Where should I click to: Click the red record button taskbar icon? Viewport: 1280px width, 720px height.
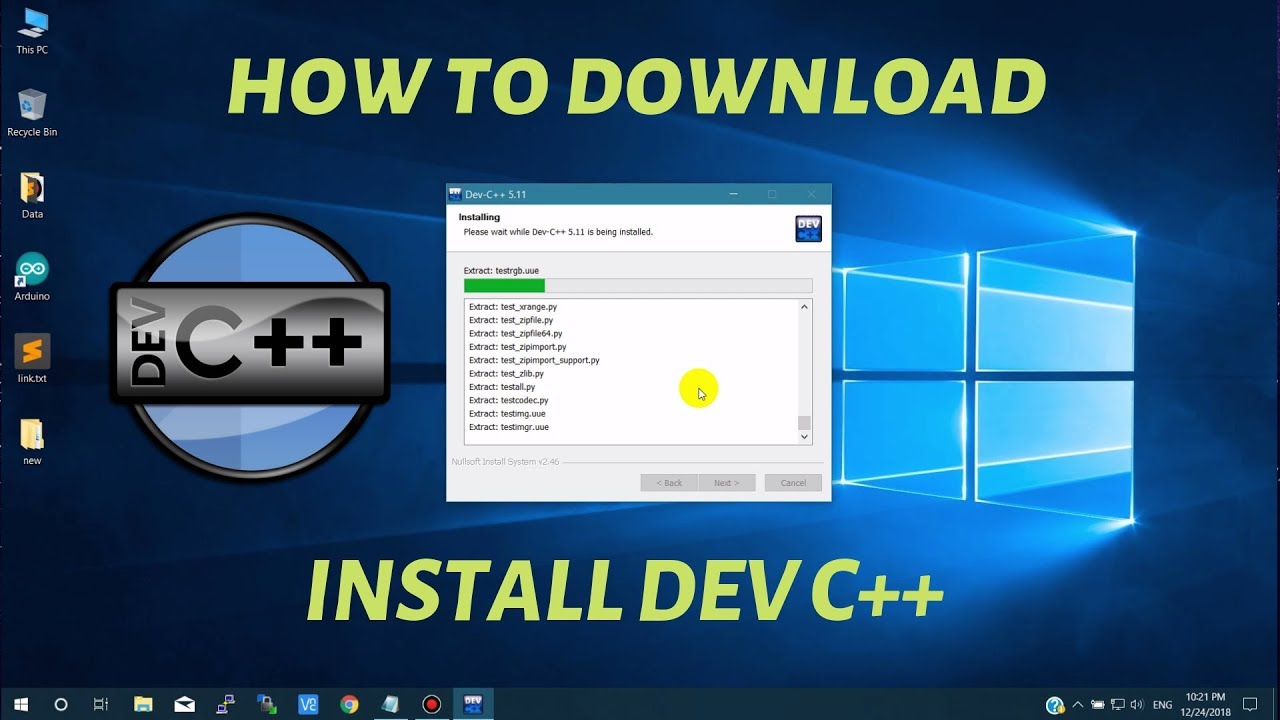pos(431,704)
